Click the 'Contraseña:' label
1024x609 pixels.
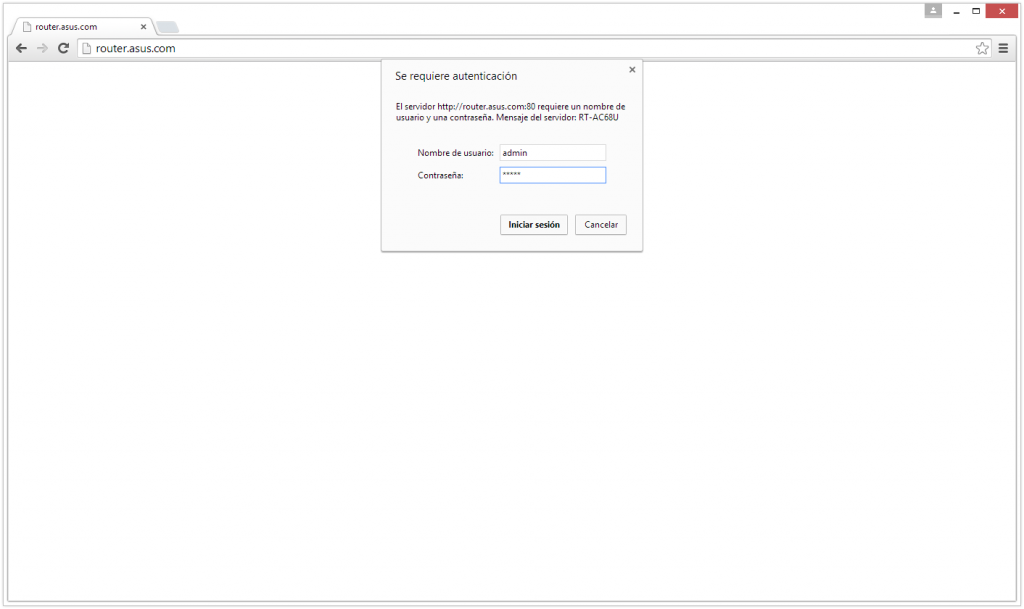coord(440,176)
